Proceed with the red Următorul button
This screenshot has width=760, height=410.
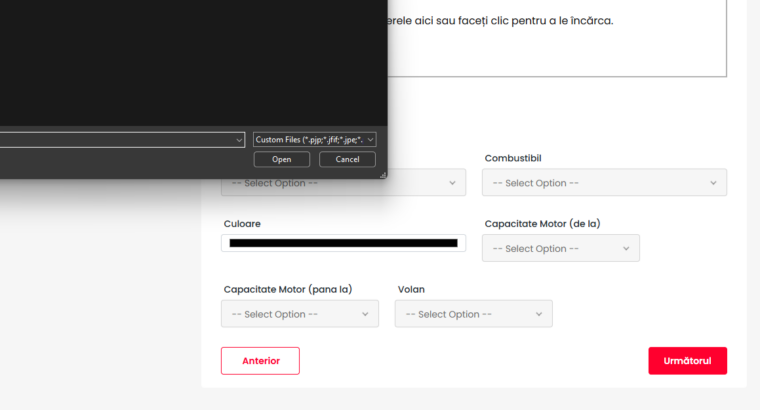(687, 360)
